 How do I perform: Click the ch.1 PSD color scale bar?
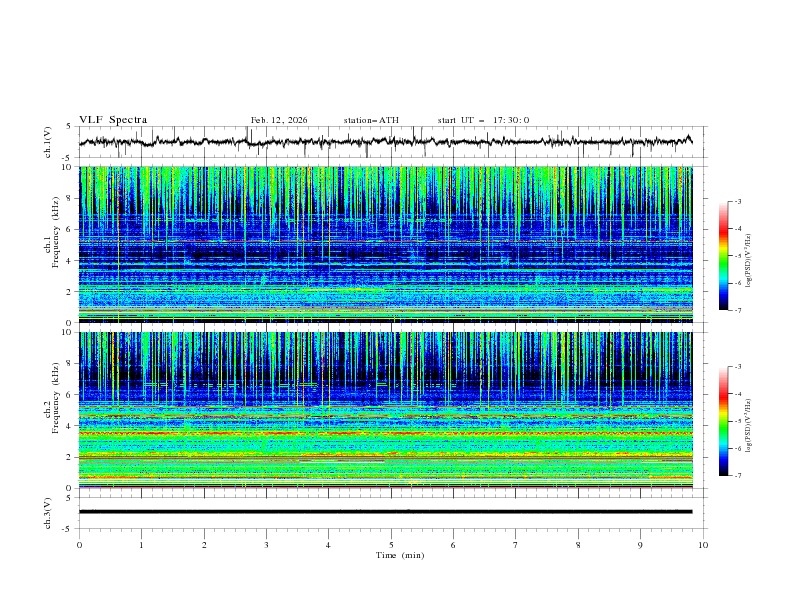724,256
